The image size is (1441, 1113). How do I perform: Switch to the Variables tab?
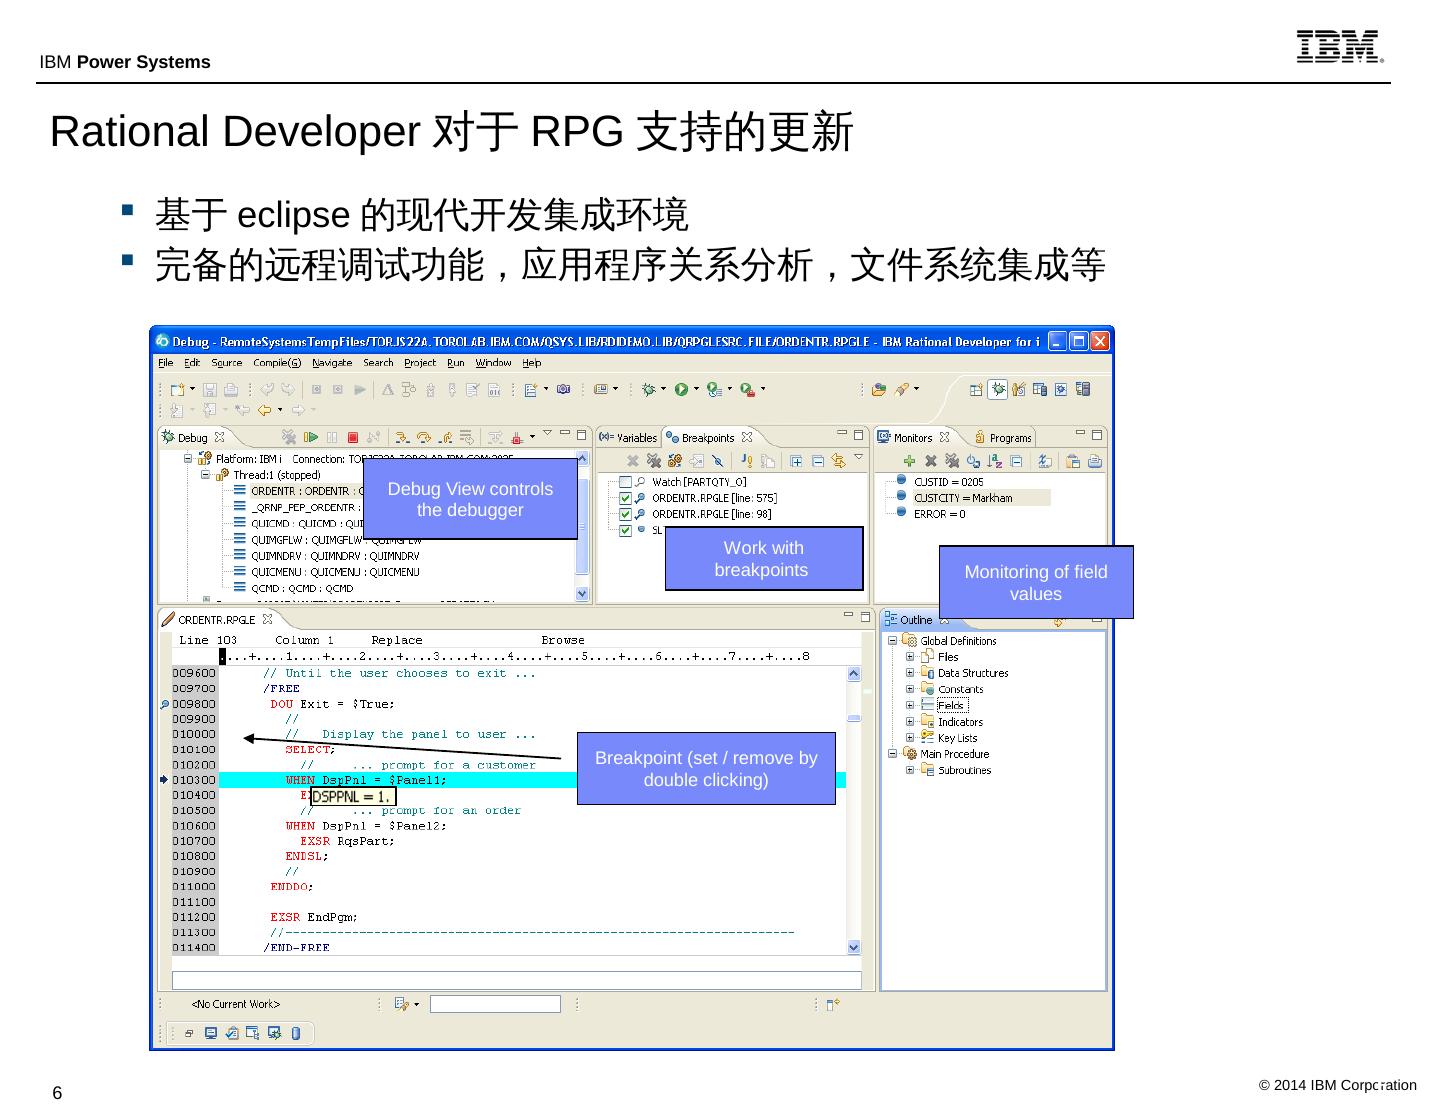629,438
